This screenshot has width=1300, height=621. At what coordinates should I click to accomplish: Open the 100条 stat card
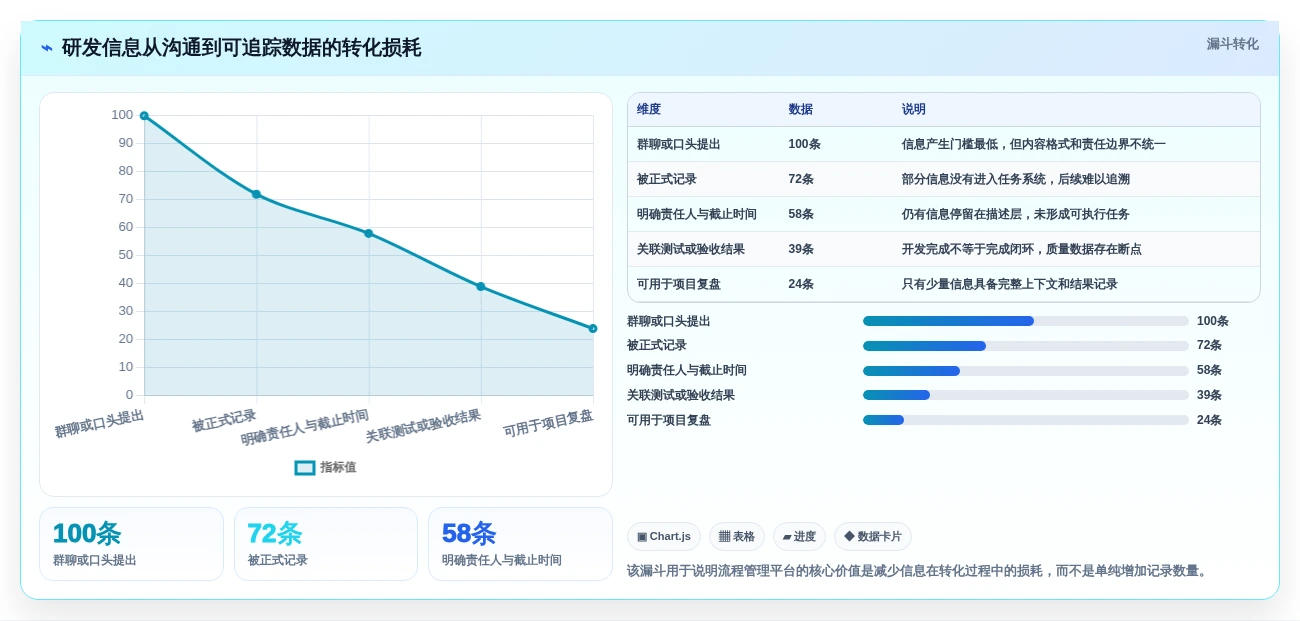131,544
